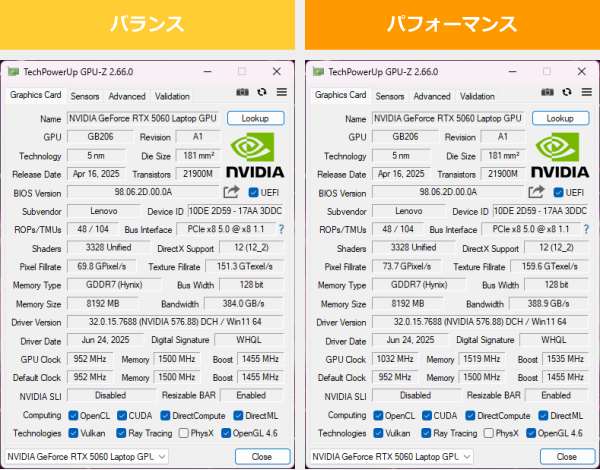Toggle CUDA checkbox in left window

point(122,416)
